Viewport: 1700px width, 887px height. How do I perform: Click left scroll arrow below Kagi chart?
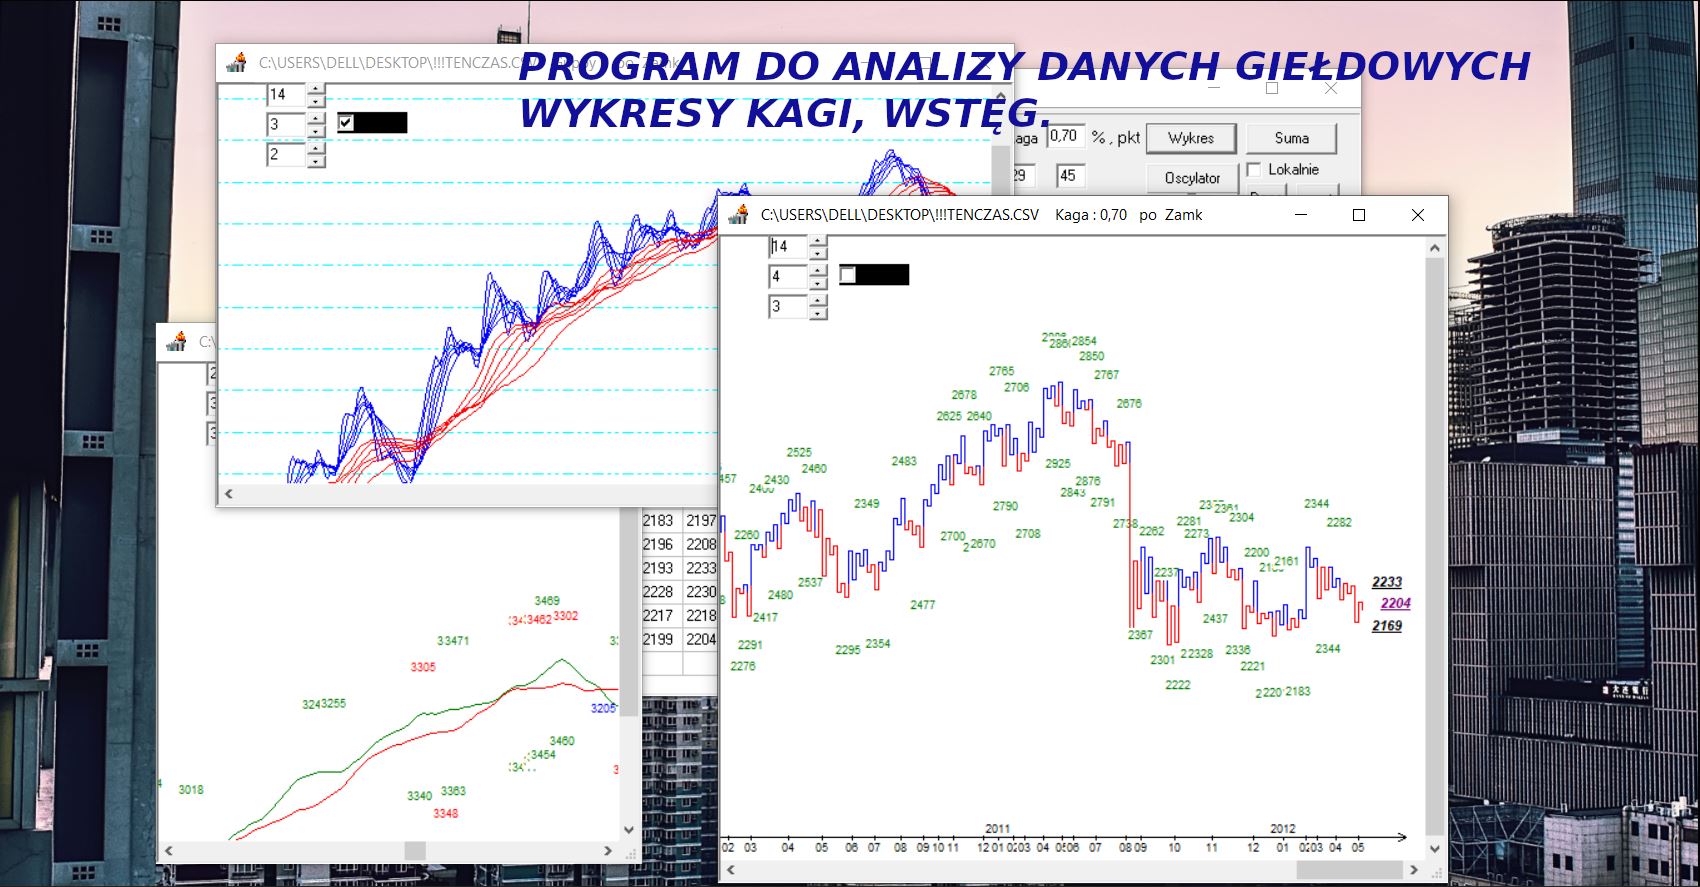pyautogui.click(x=730, y=870)
